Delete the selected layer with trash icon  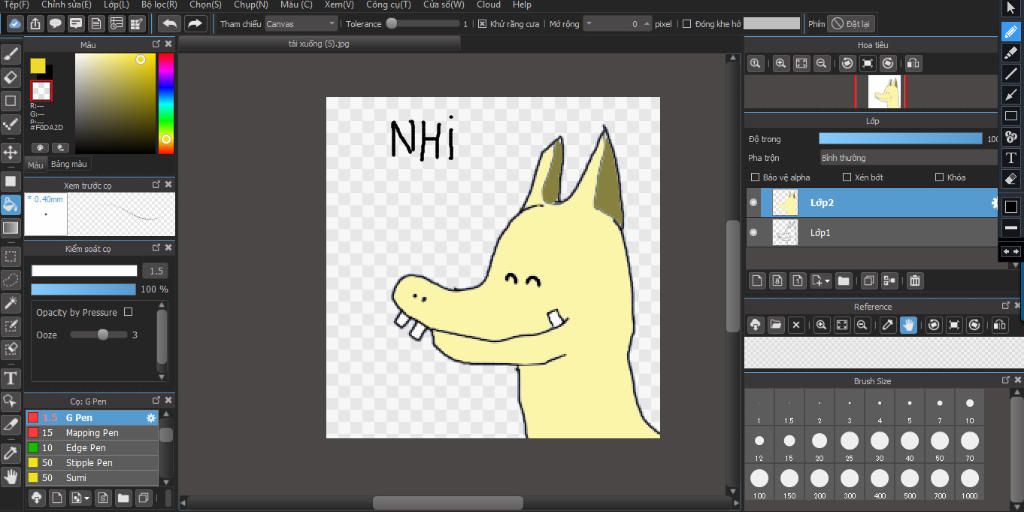point(915,281)
